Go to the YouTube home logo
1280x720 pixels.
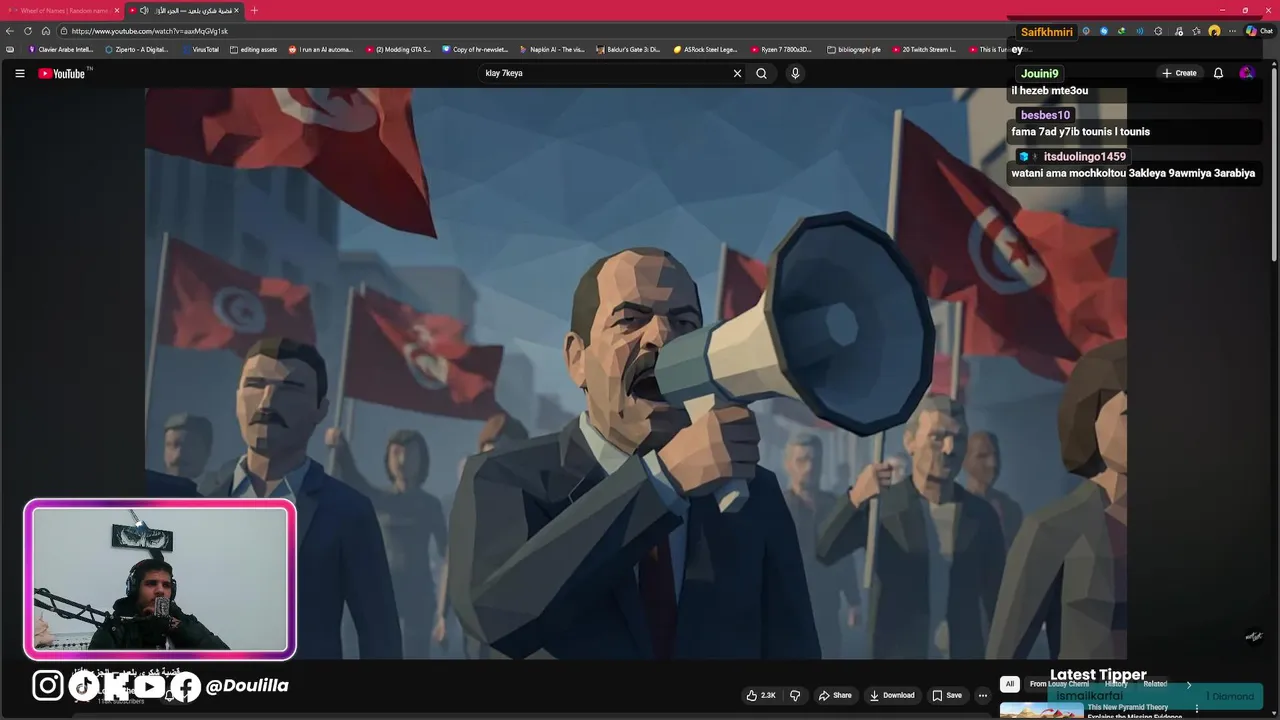pyautogui.click(x=64, y=73)
